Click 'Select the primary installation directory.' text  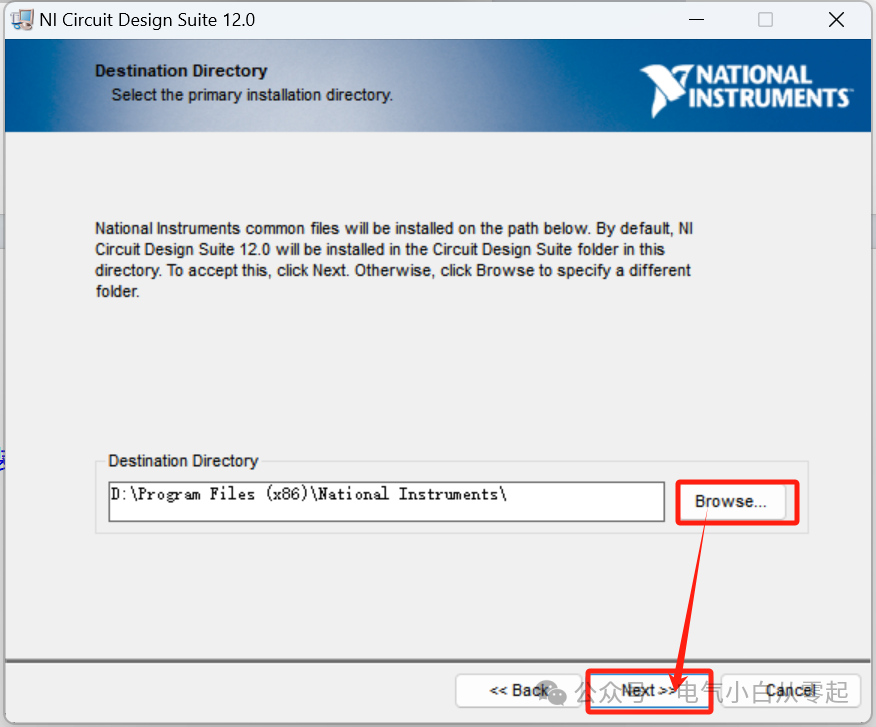click(x=252, y=95)
